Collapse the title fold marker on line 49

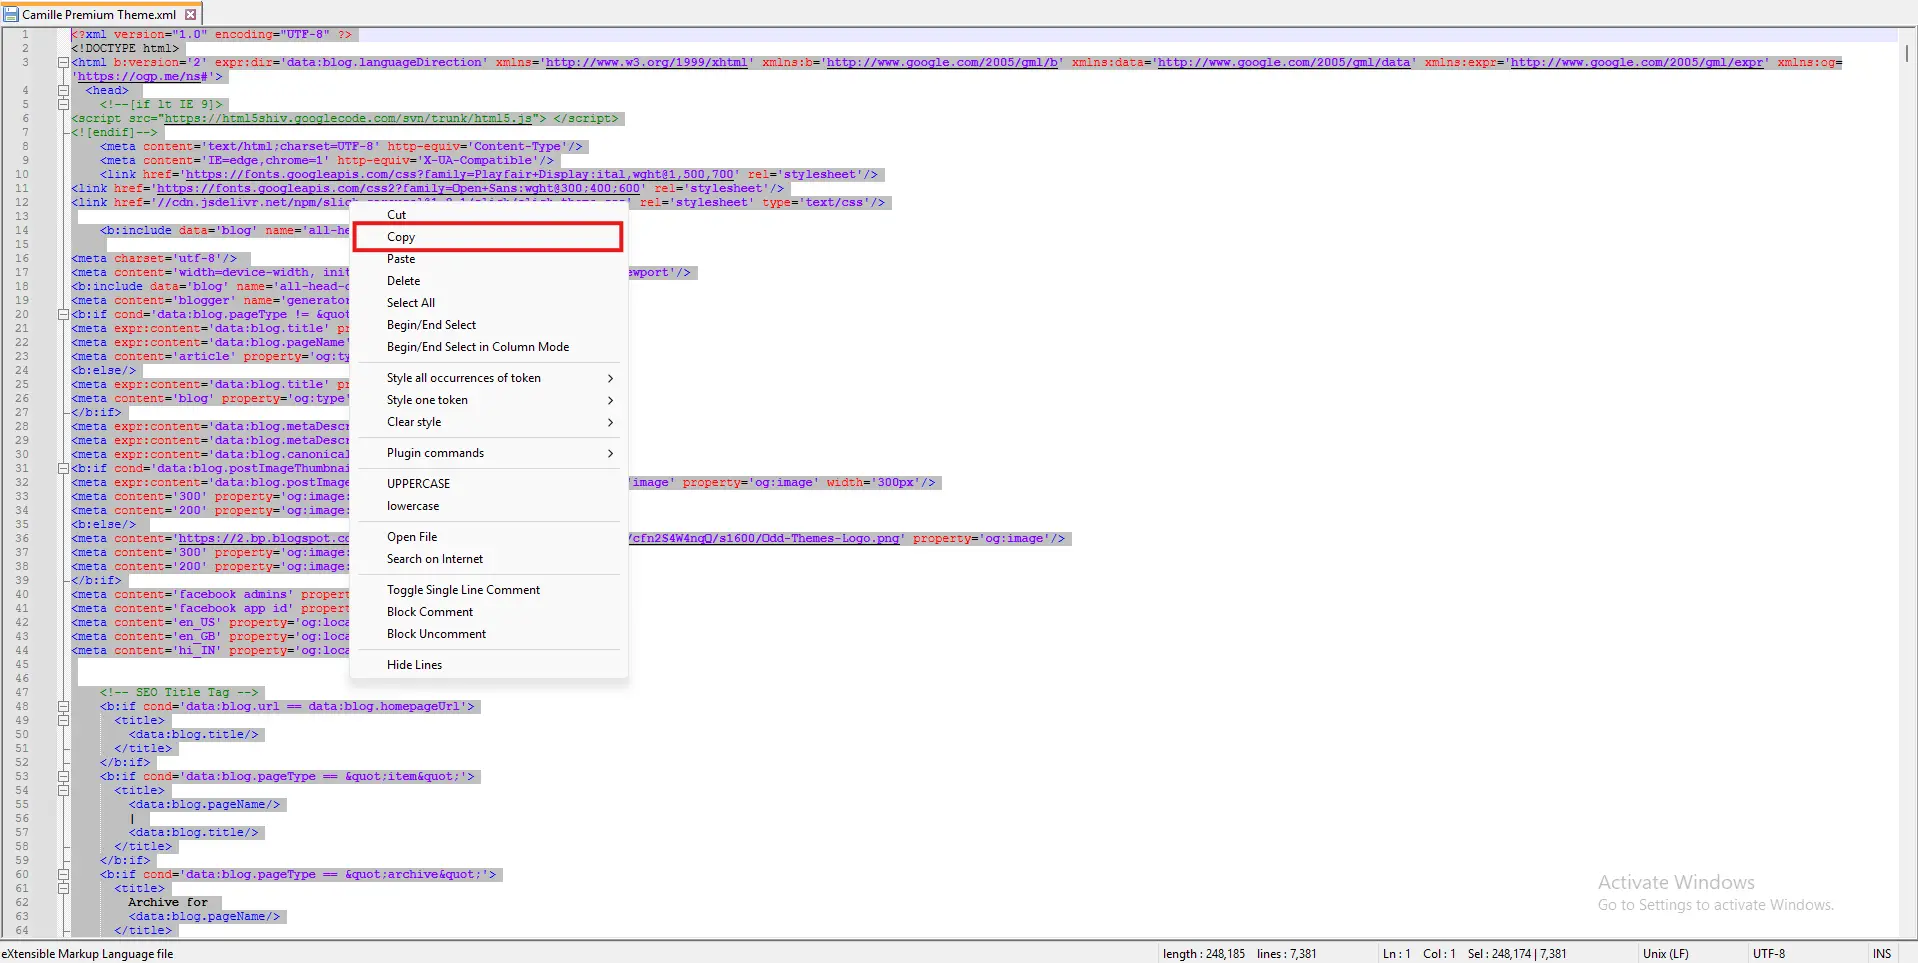click(63, 720)
